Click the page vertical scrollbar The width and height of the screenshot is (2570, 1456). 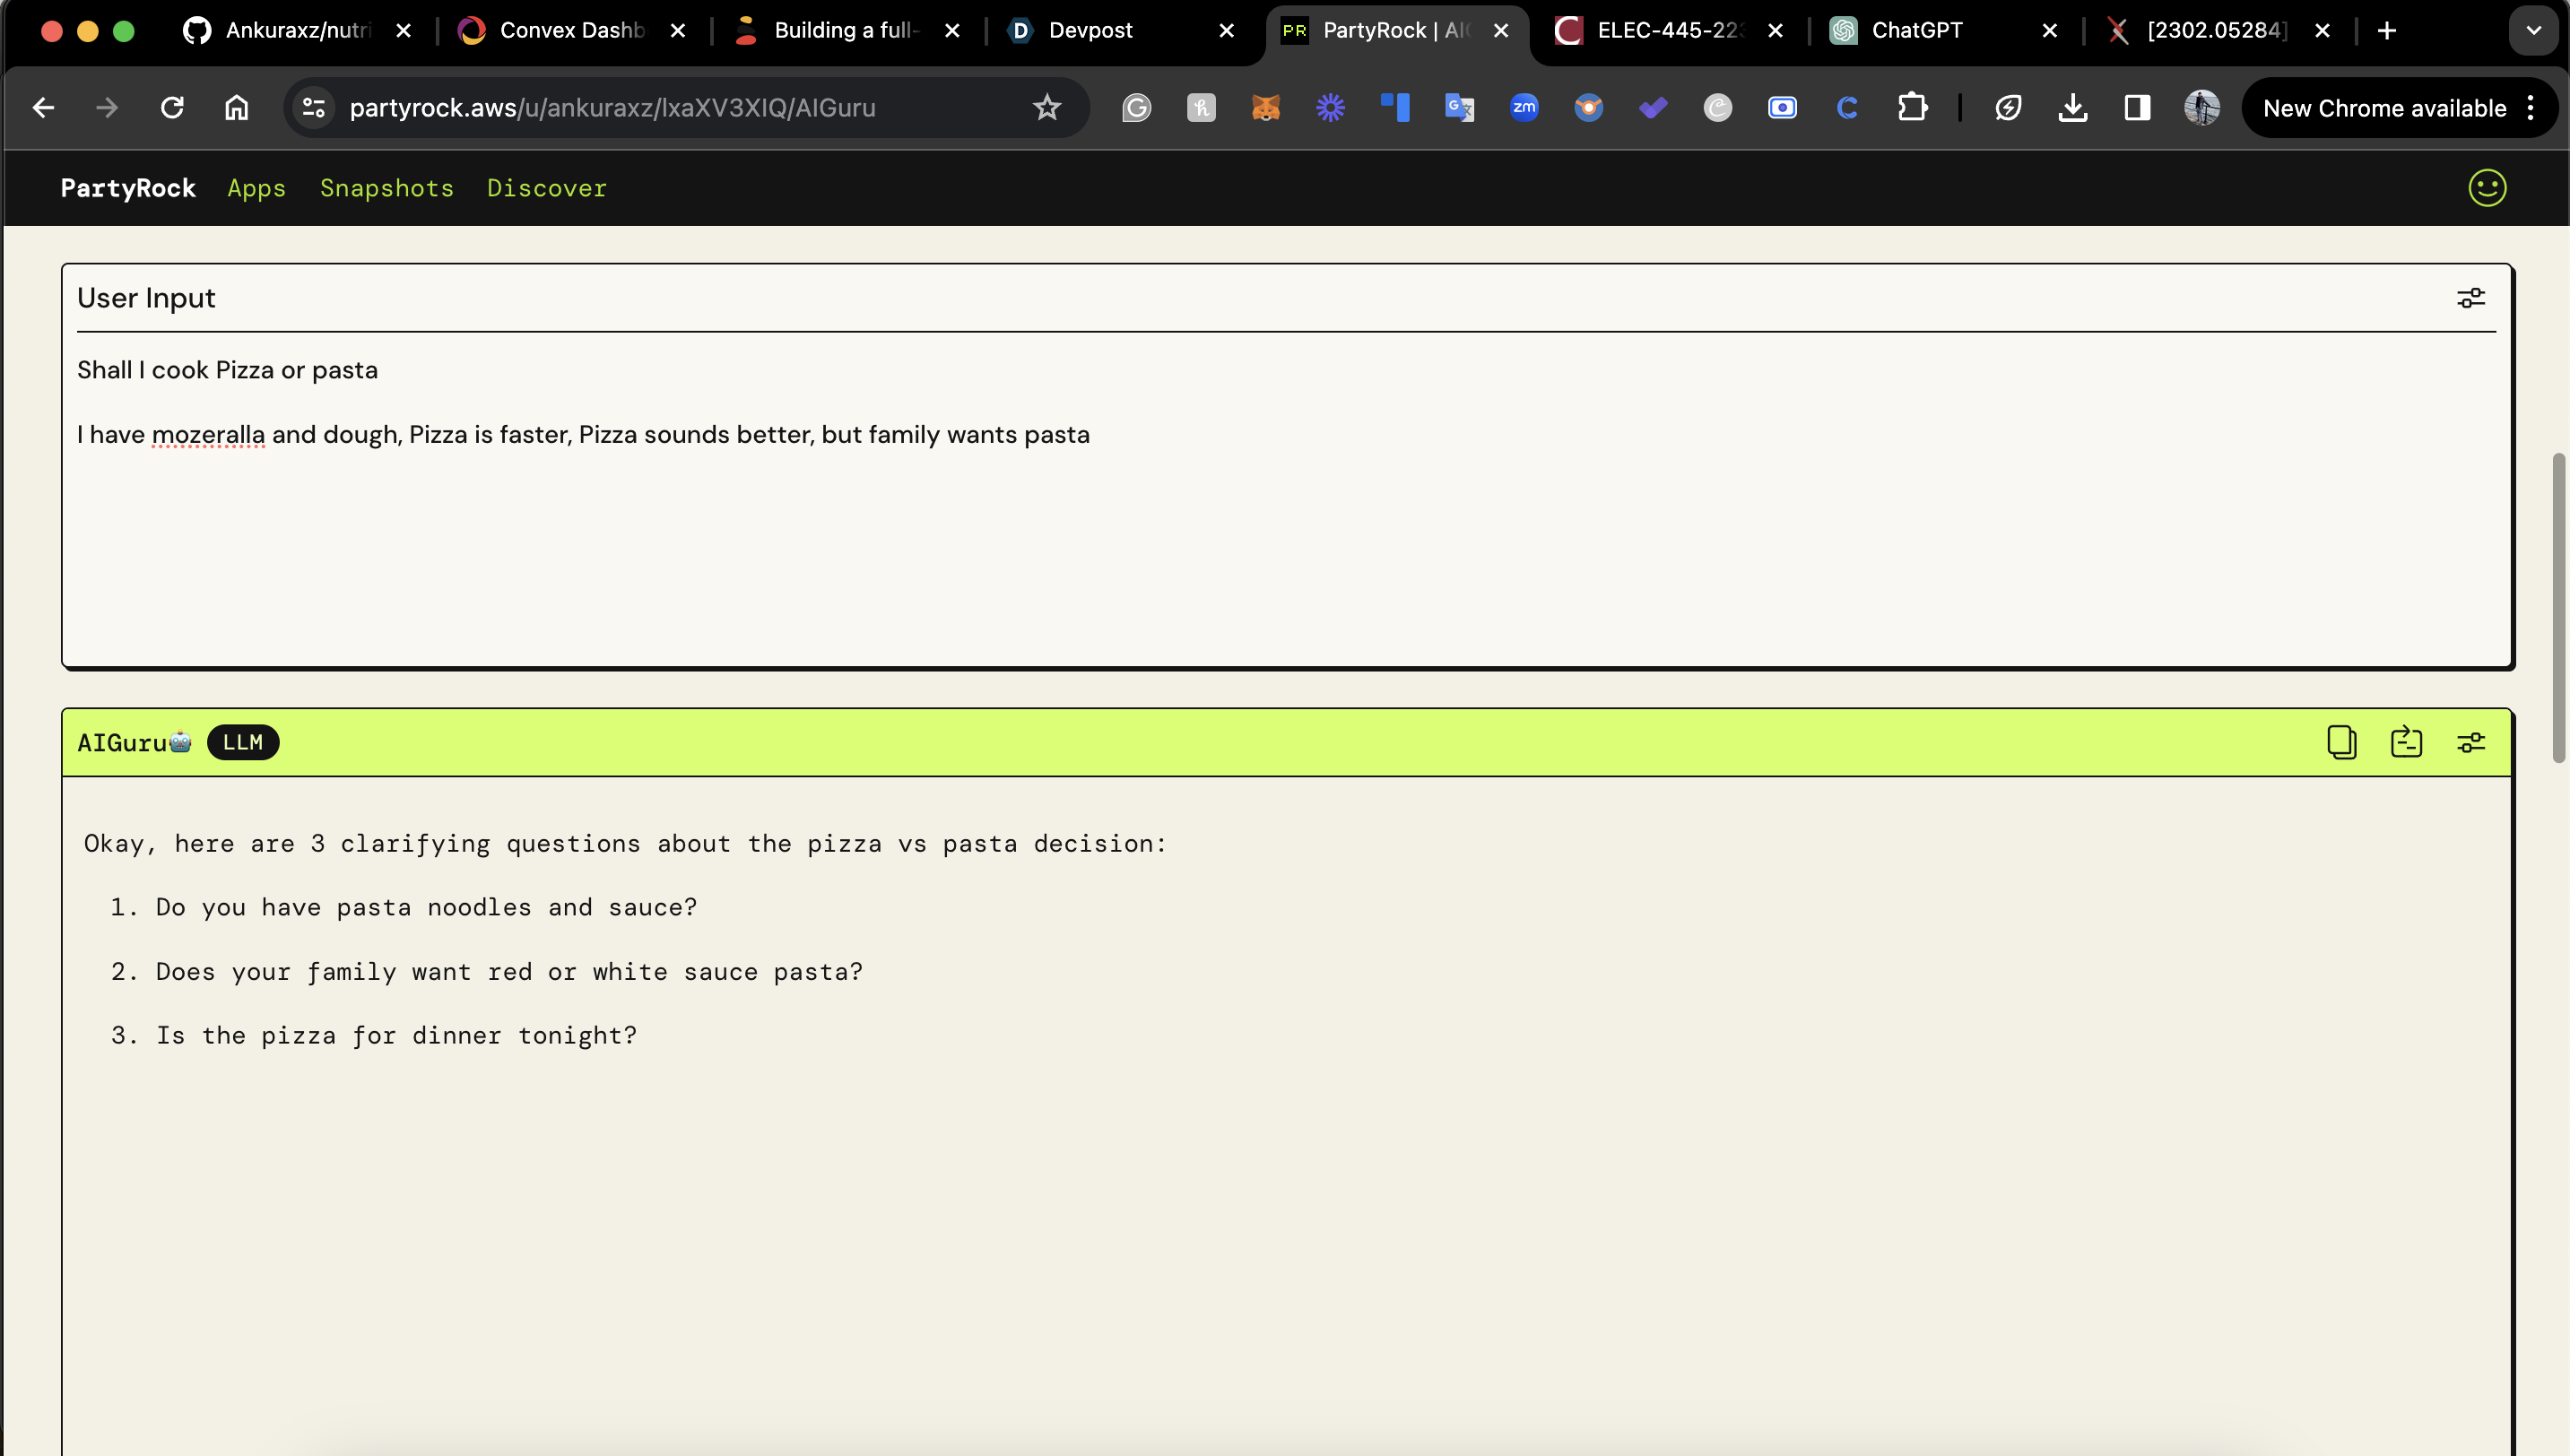[2558, 608]
